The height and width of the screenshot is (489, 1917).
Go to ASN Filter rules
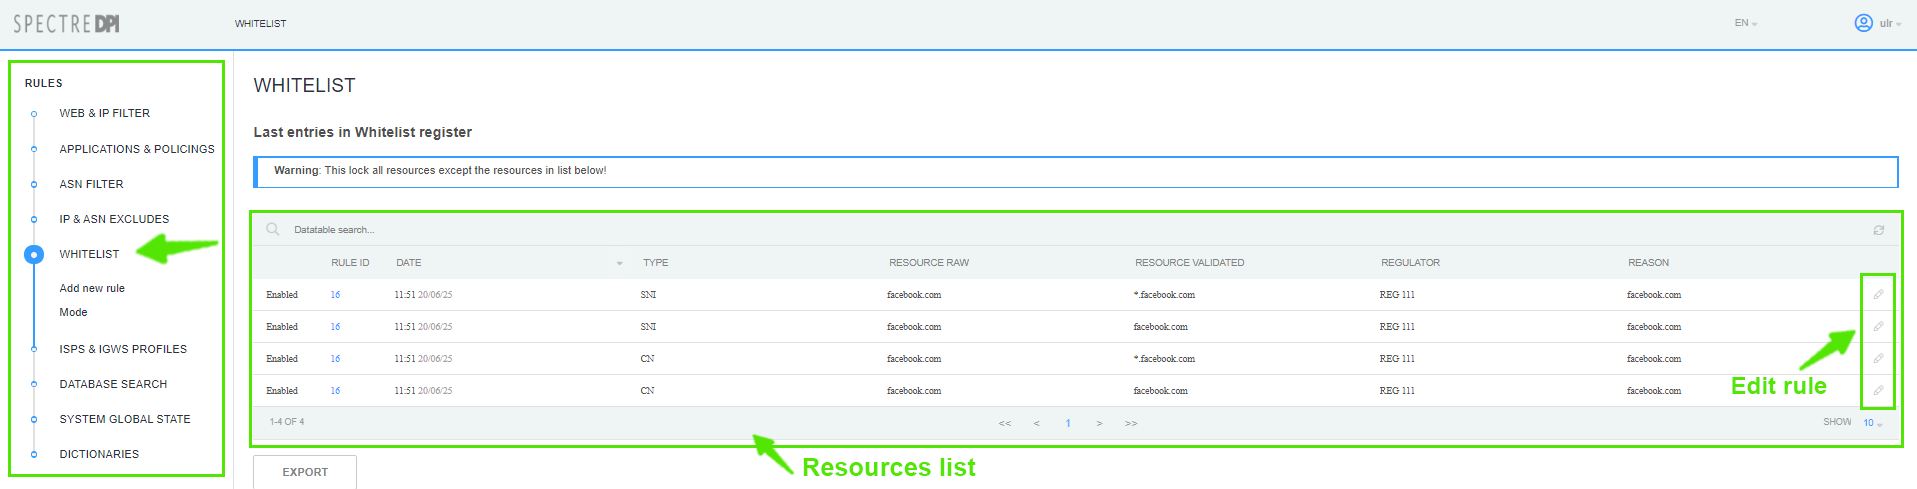click(x=91, y=185)
